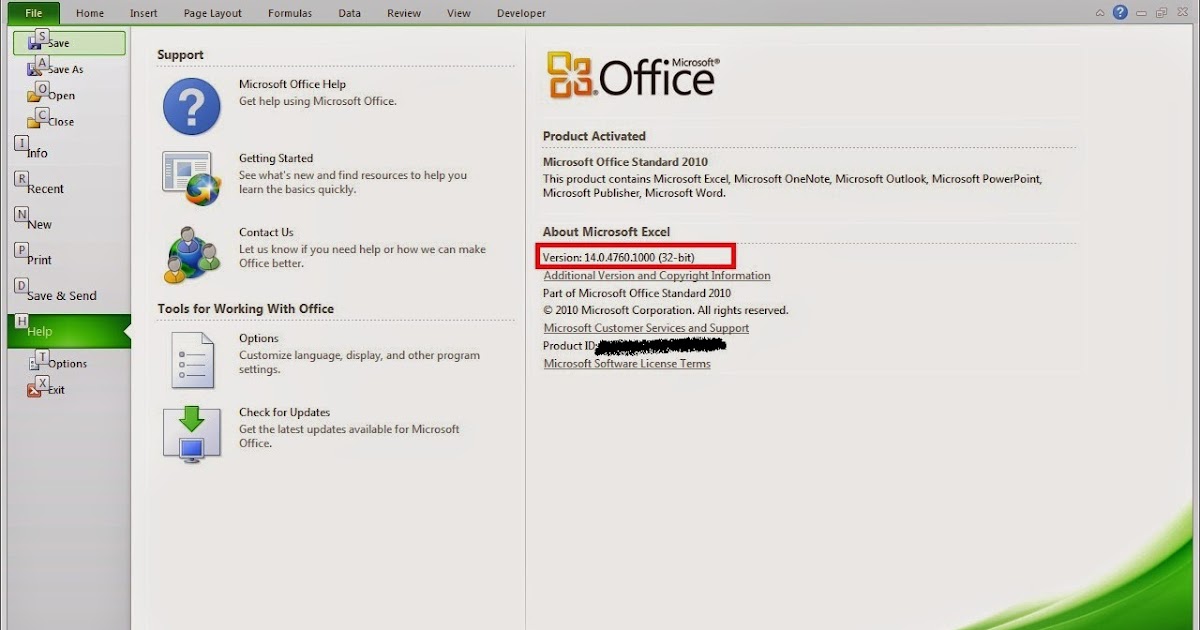Click the Microsoft Office Standard 2010 text

tap(625, 162)
